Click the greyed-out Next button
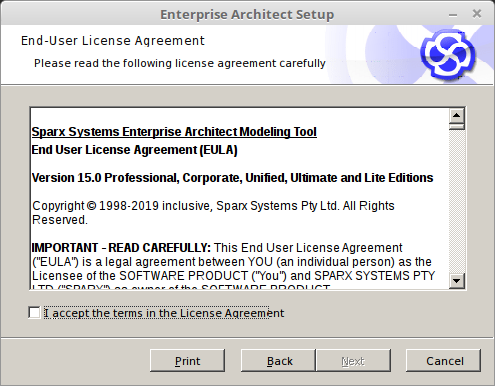This screenshot has width=495, height=386. (x=353, y=361)
